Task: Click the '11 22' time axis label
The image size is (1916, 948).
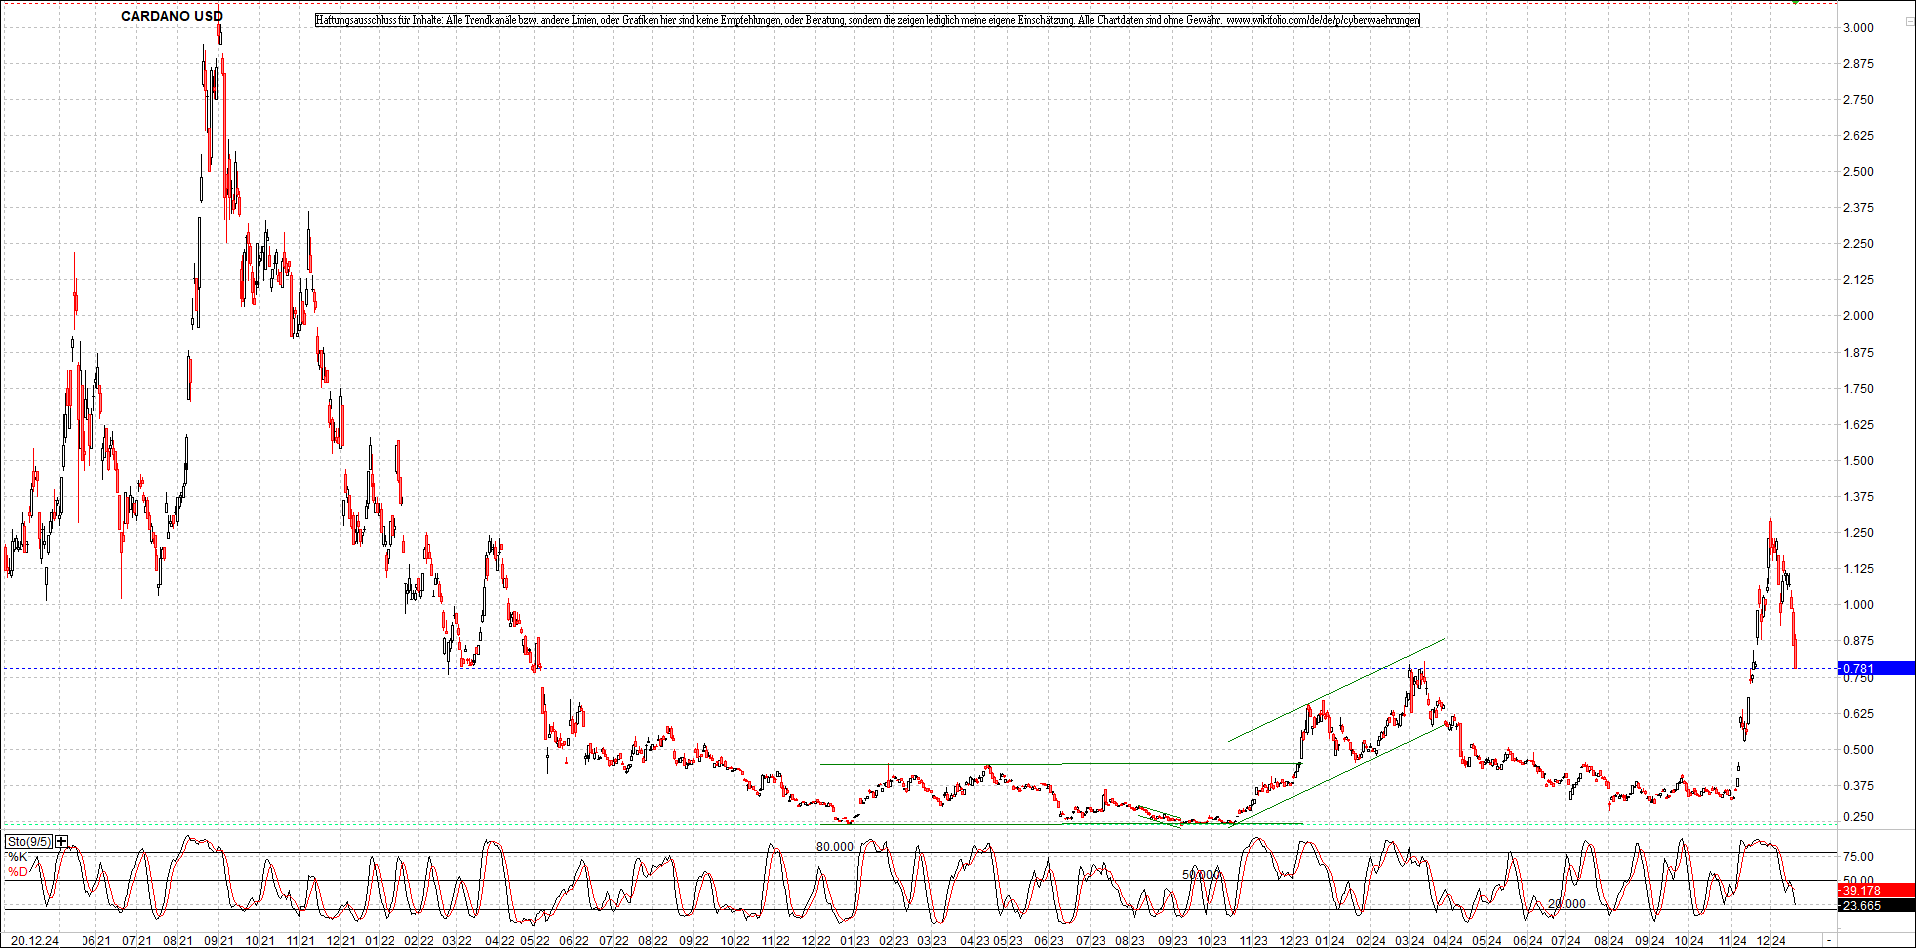Action: [x=775, y=941]
